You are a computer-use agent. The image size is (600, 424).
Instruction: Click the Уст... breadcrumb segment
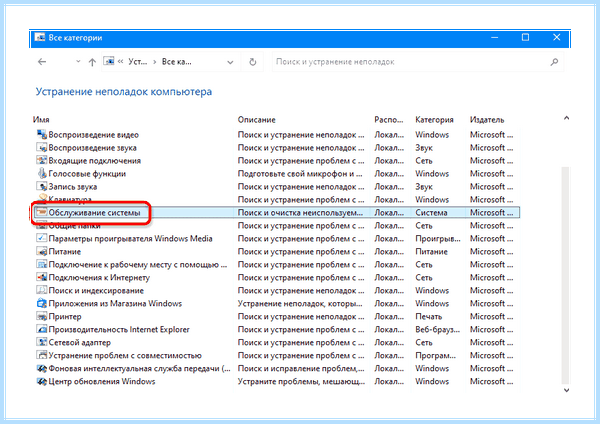[137, 62]
